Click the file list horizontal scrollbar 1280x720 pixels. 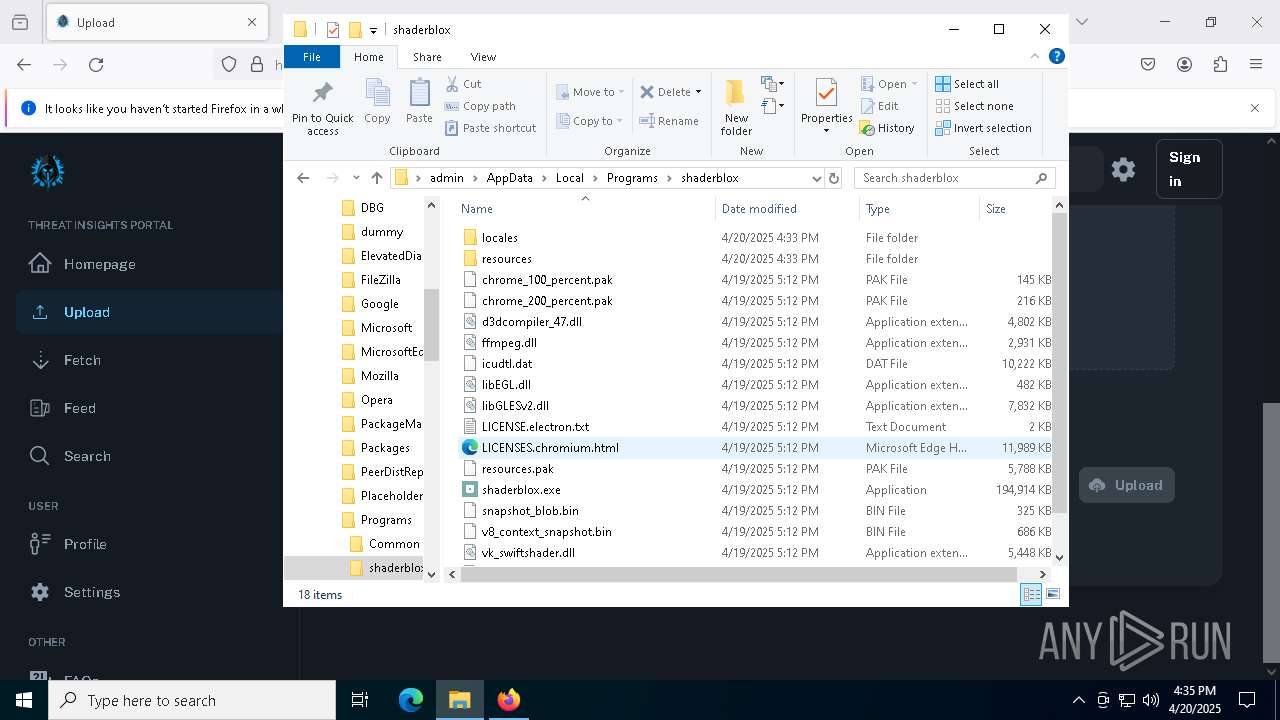click(740, 574)
